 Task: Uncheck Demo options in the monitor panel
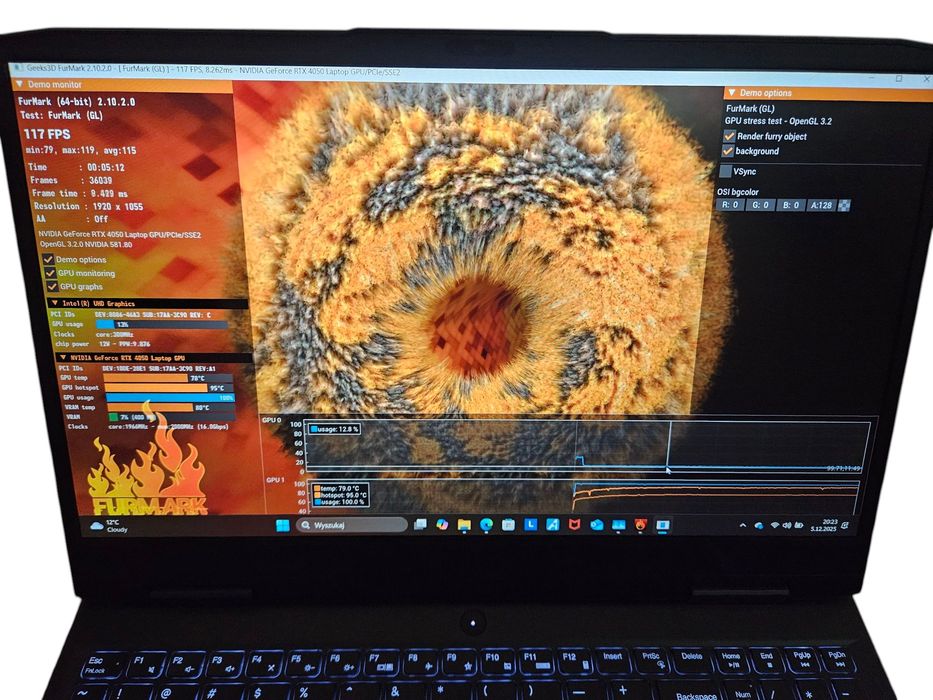[48, 260]
